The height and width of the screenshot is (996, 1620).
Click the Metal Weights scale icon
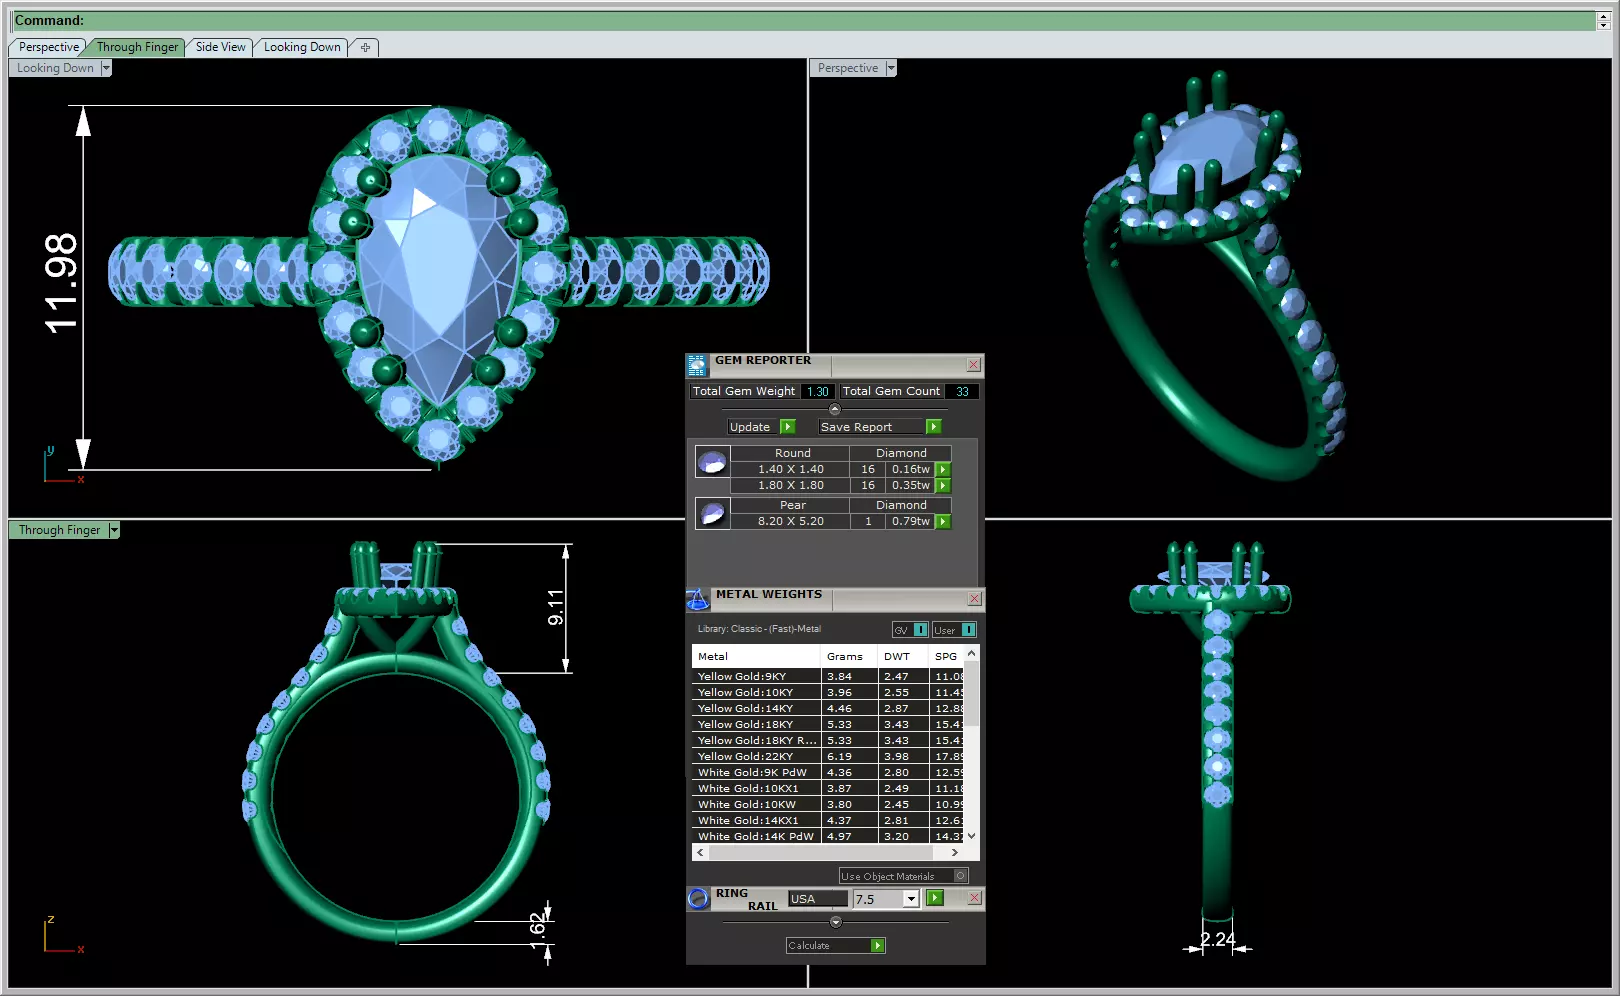tap(697, 599)
